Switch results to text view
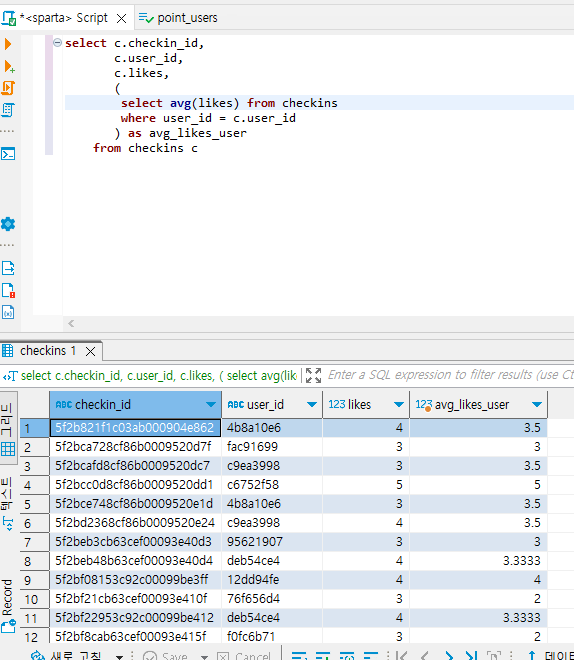The image size is (574, 660). tap(8, 503)
